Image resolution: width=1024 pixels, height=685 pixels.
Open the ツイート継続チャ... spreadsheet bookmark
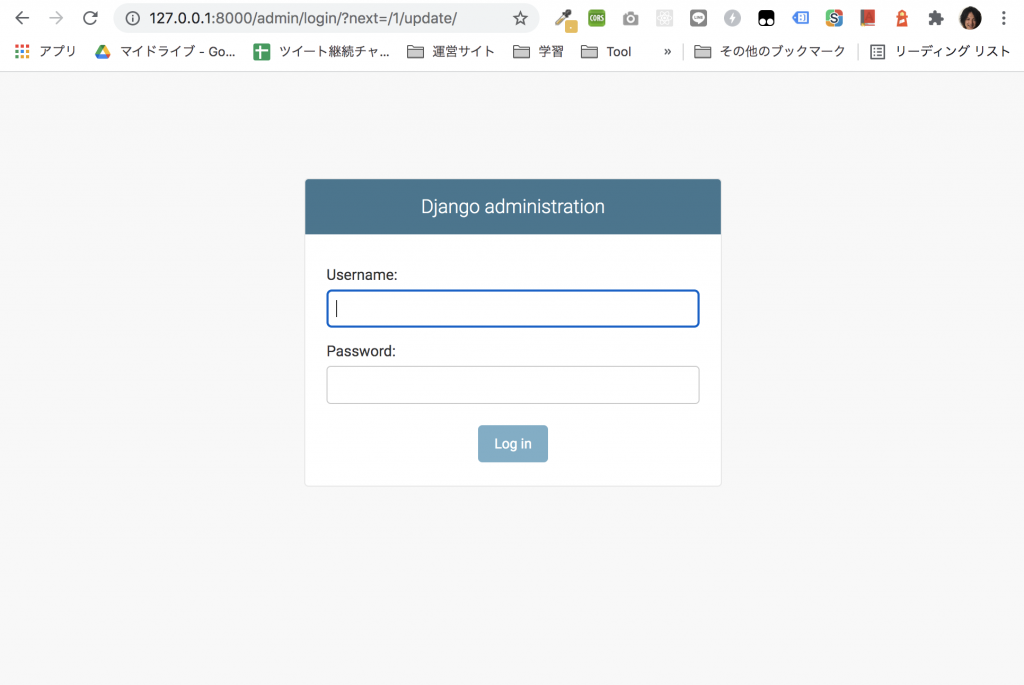[321, 52]
